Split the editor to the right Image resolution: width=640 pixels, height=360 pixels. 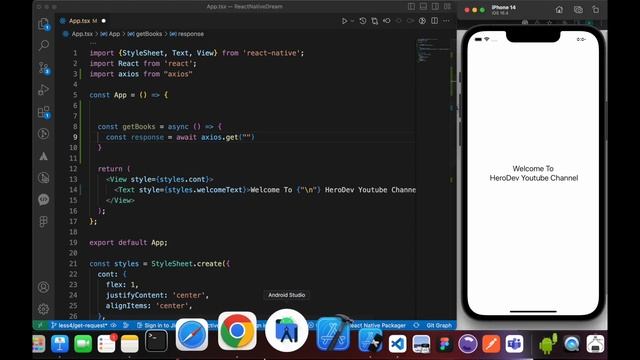[434, 21]
